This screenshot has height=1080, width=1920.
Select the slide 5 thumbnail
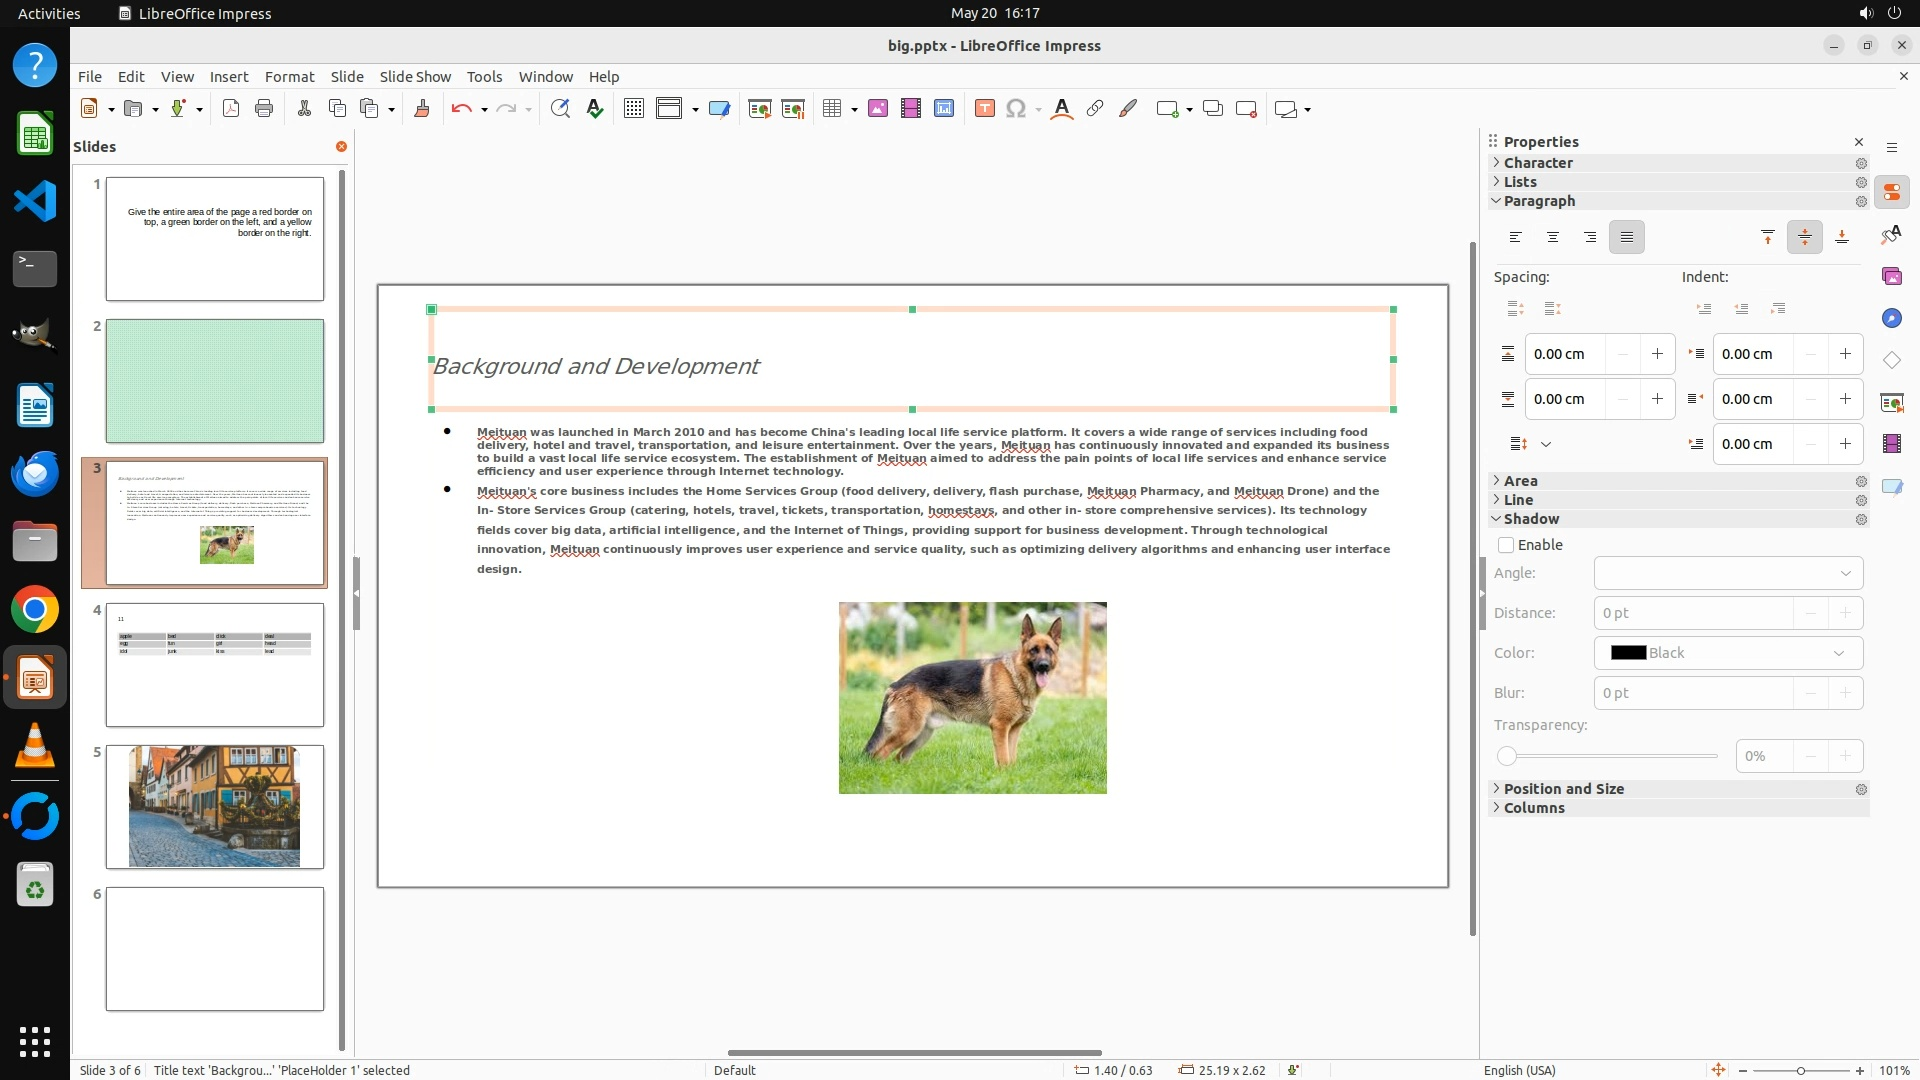[215, 806]
